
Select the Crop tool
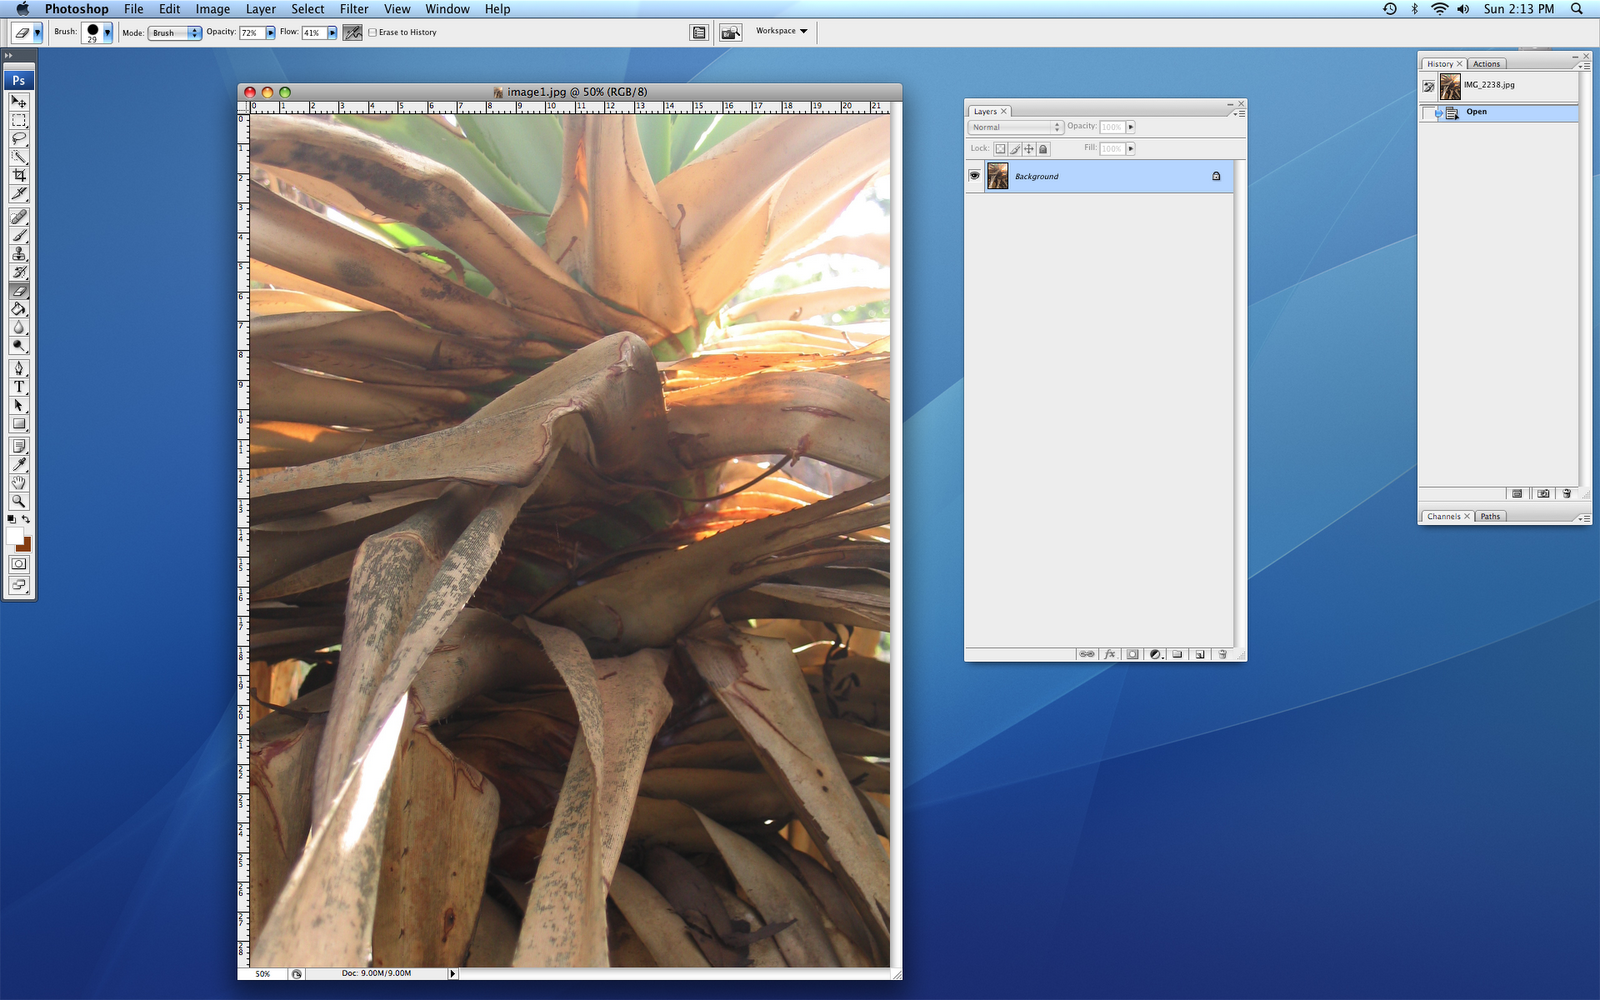coord(19,175)
